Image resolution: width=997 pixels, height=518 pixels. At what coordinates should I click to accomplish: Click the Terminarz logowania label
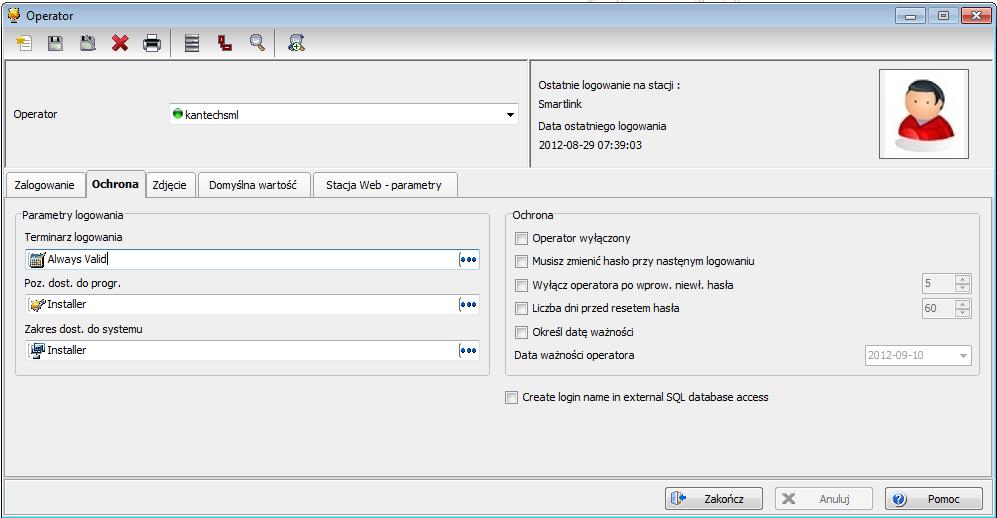click(73, 237)
